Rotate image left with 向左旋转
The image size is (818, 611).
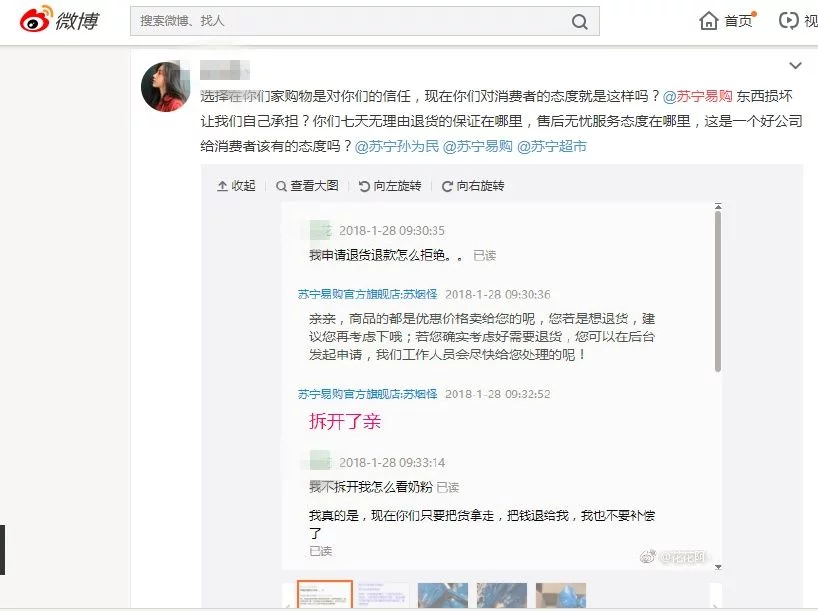click(x=390, y=186)
